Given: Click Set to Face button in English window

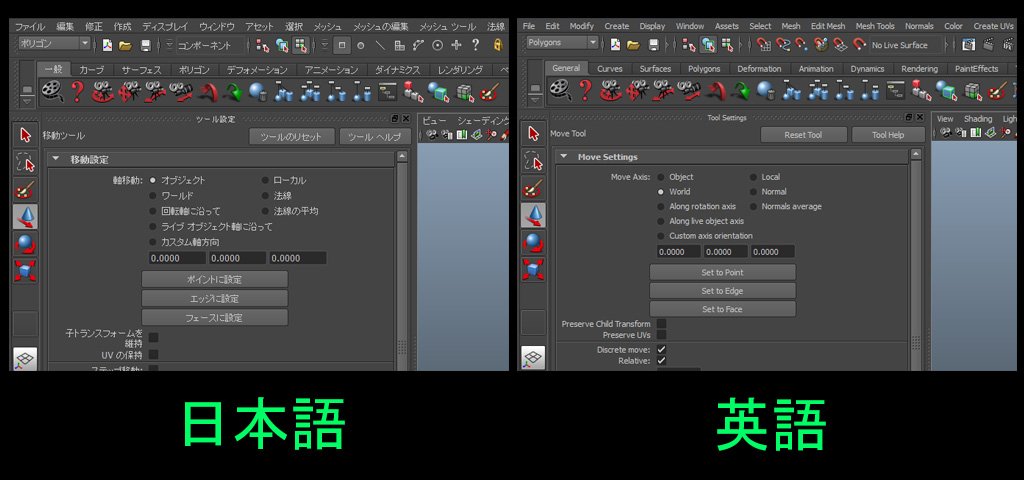Looking at the screenshot, I should pyautogui.click(x=722, y=309).
